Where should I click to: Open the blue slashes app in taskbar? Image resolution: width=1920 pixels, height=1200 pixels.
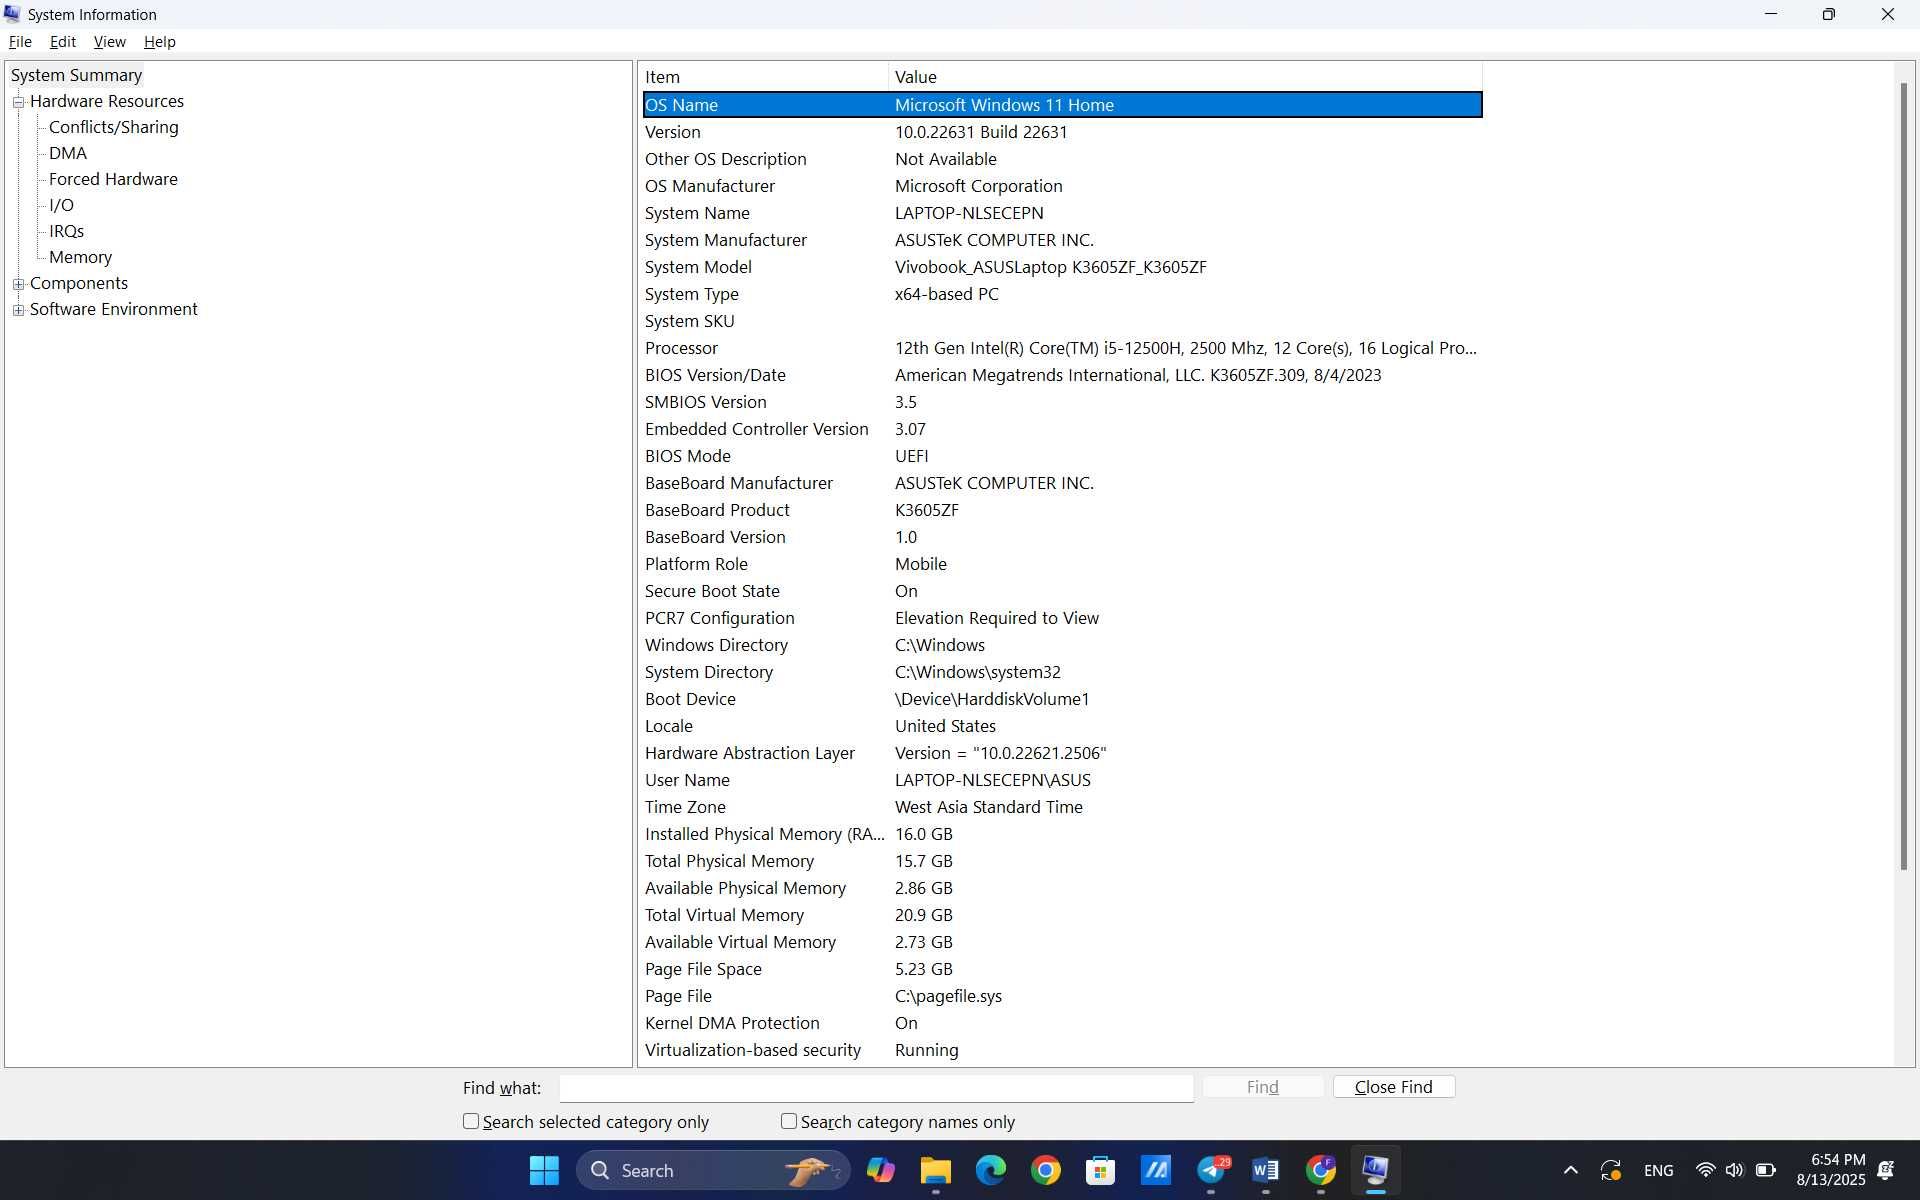point(1156,1170)
